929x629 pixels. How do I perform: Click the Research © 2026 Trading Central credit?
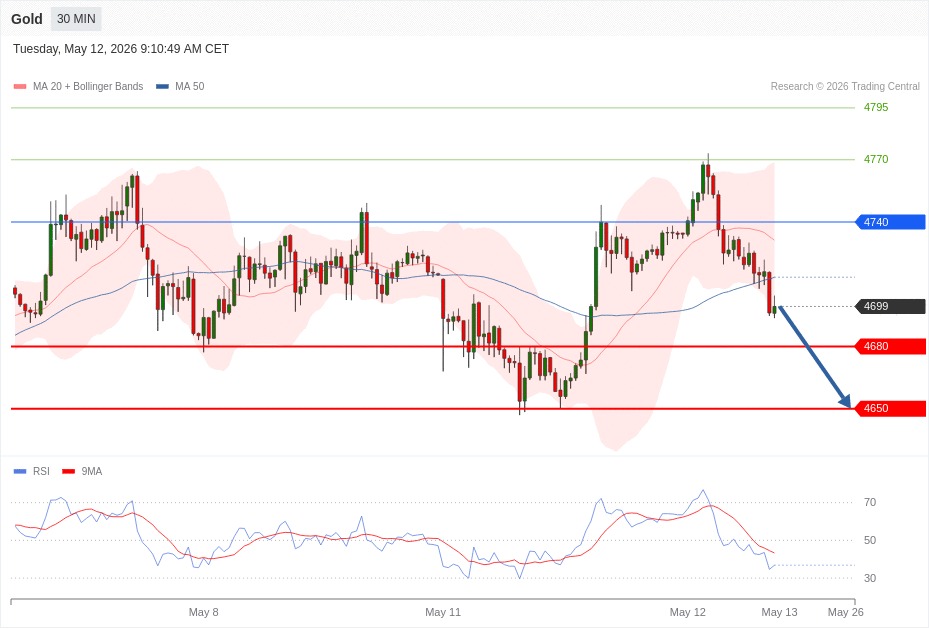[x=845, y=86]
